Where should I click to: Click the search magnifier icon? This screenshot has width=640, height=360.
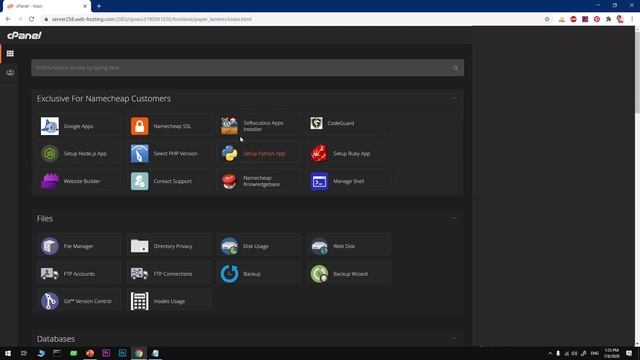point(456,68)
